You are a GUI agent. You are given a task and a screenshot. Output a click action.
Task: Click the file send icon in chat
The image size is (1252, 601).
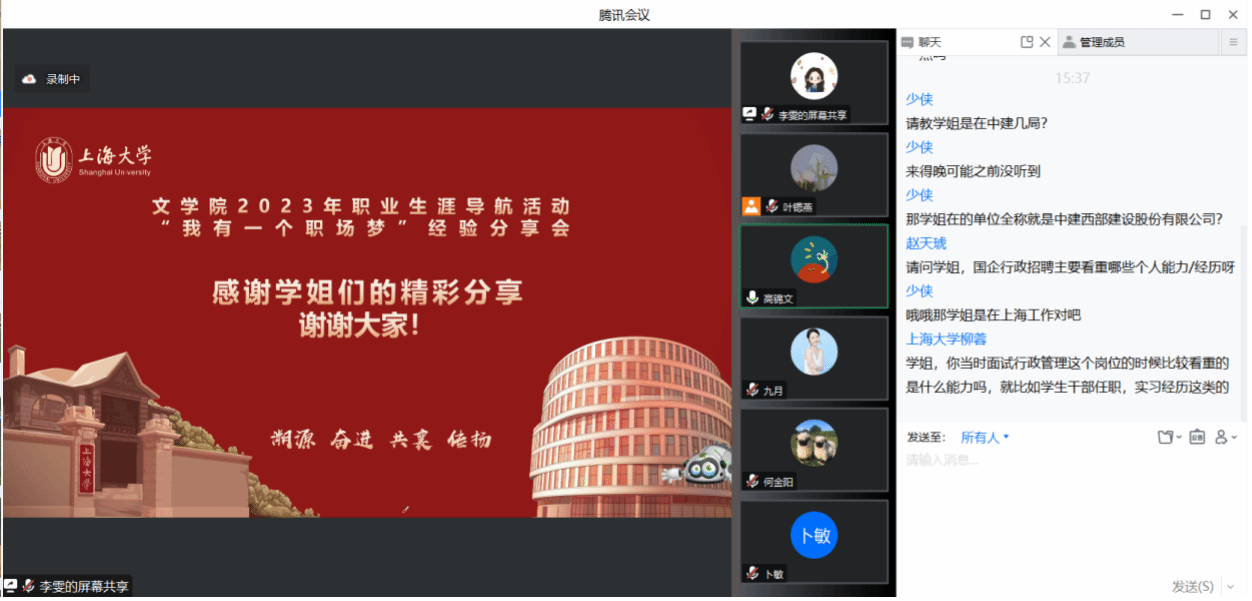tap(1164, 437)
